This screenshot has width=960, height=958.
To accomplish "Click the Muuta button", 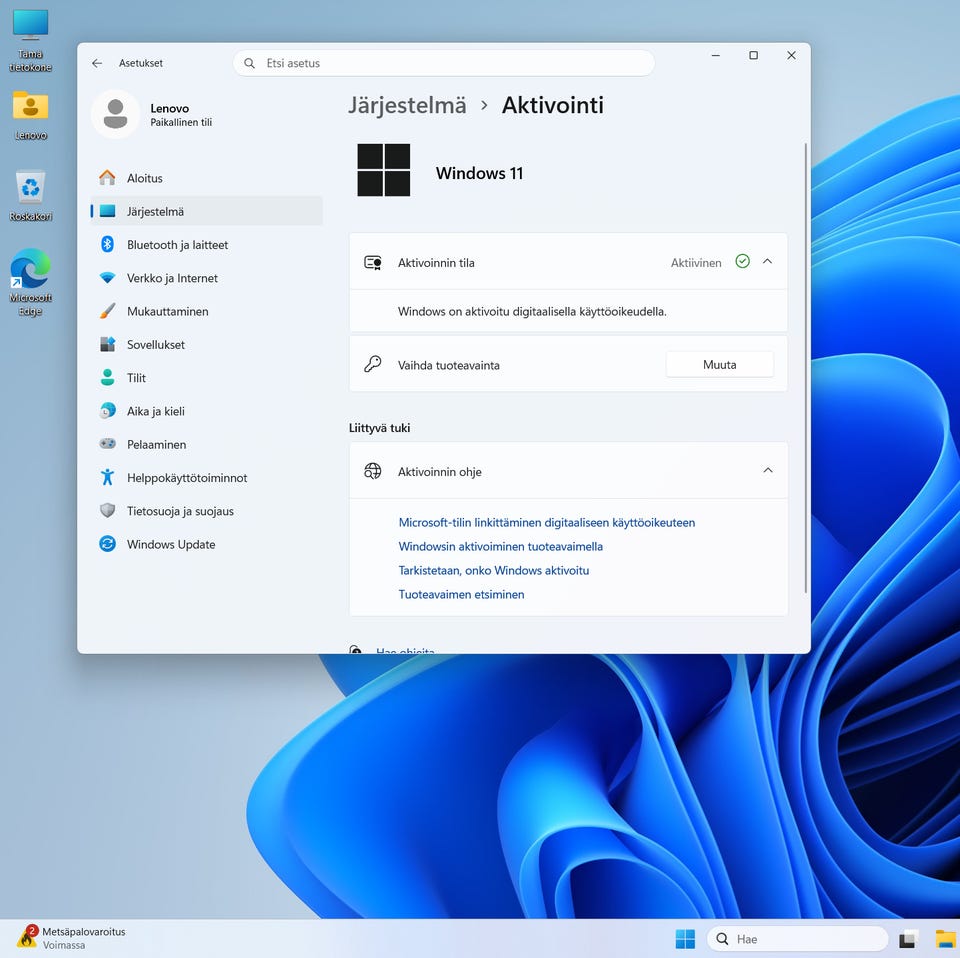I will tap(719, 364).
